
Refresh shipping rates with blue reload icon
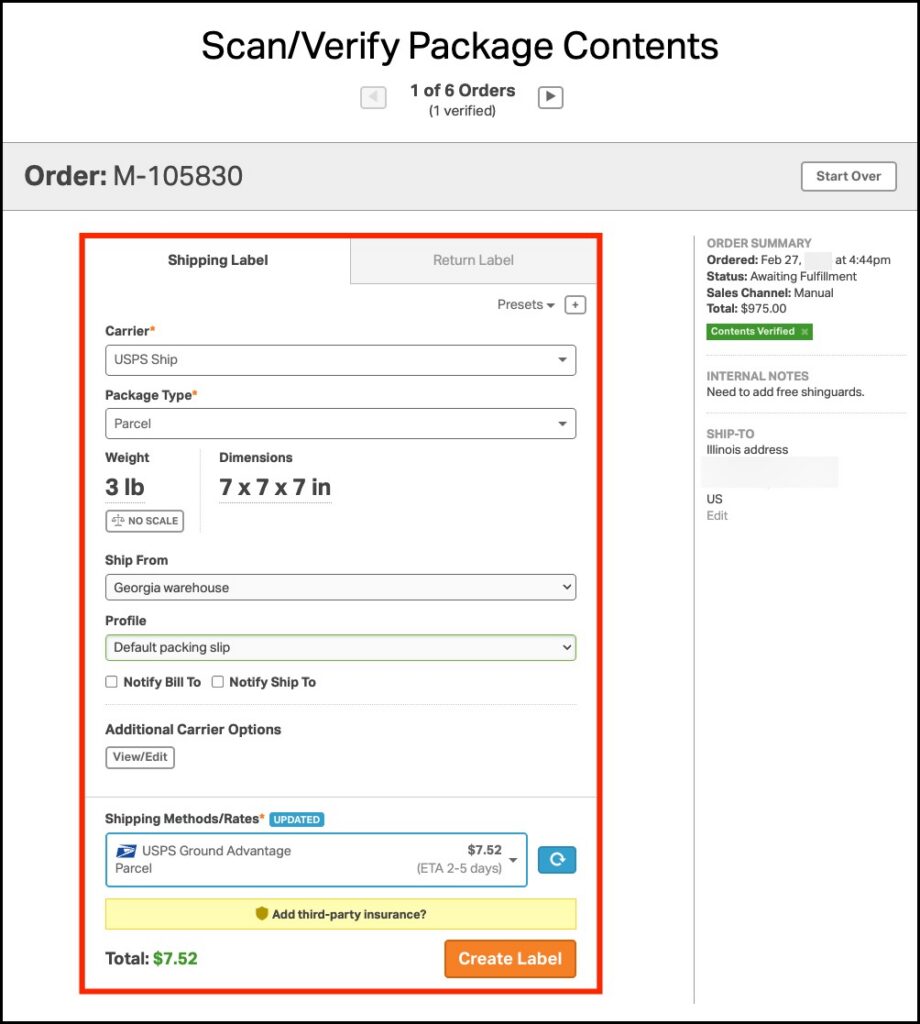(557, 860)
